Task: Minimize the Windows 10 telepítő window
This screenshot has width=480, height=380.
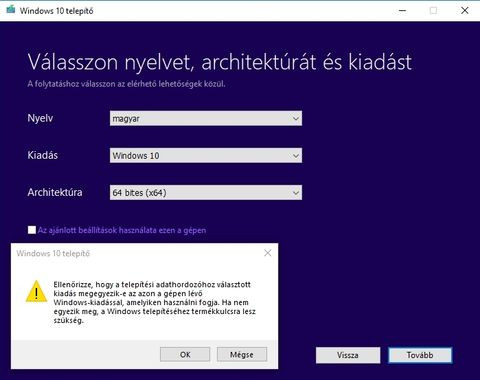Action: click(x=402, y=11)
